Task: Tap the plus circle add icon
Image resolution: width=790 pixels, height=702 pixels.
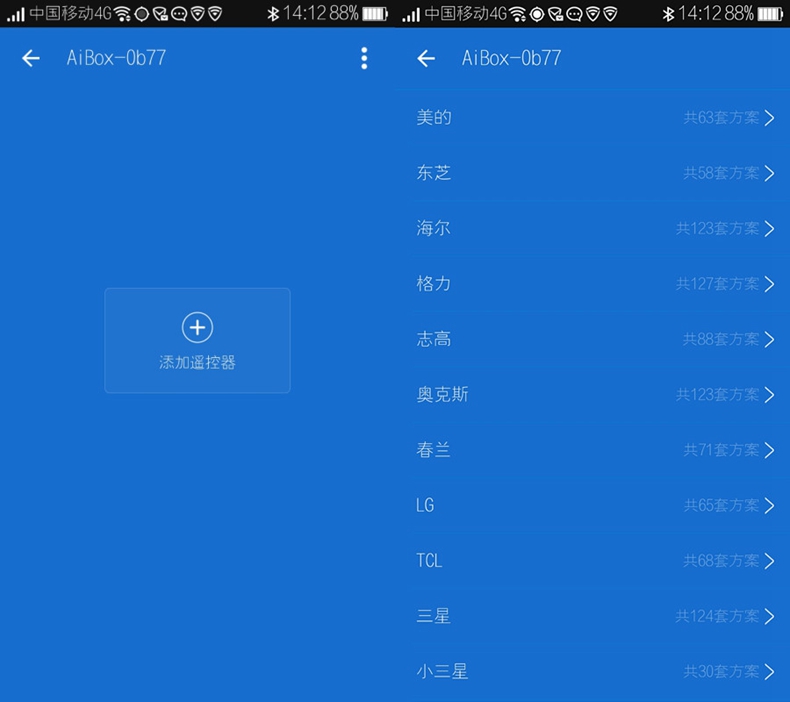Action: pos(198,328)
